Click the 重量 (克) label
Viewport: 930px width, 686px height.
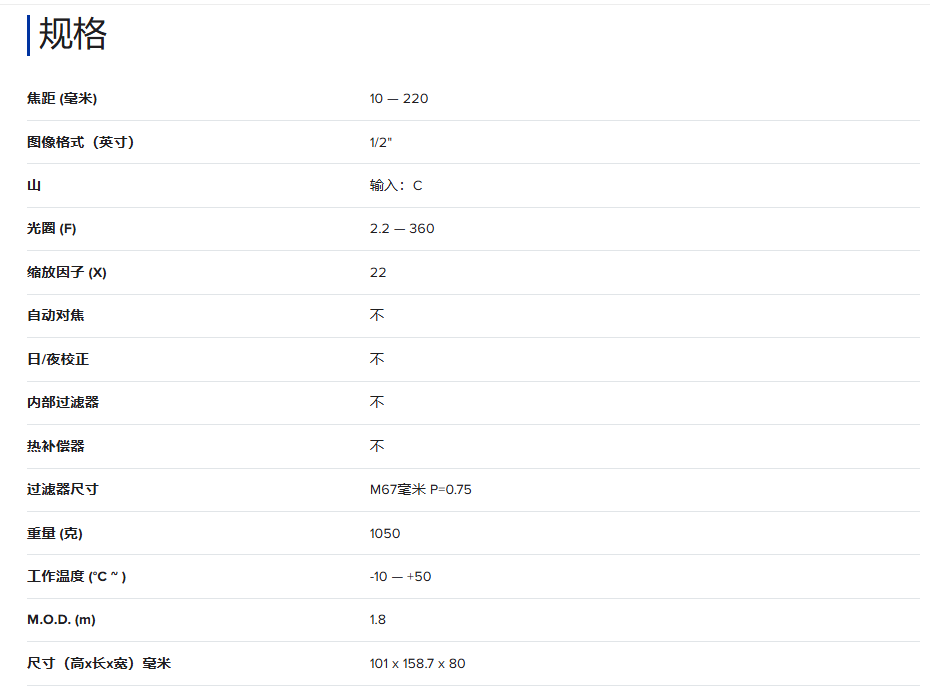[55, 533]
